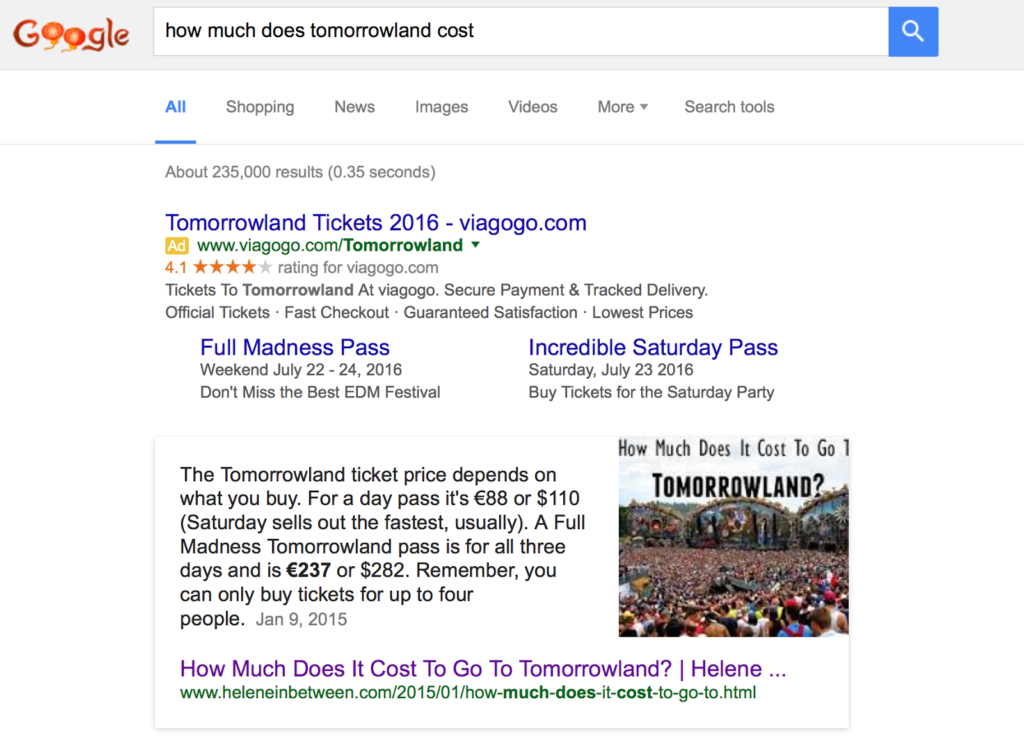Open the Incredible Saturday Pass link
Image resolution: width=1024 pixels, height=736 pixels.
[653, 347]
